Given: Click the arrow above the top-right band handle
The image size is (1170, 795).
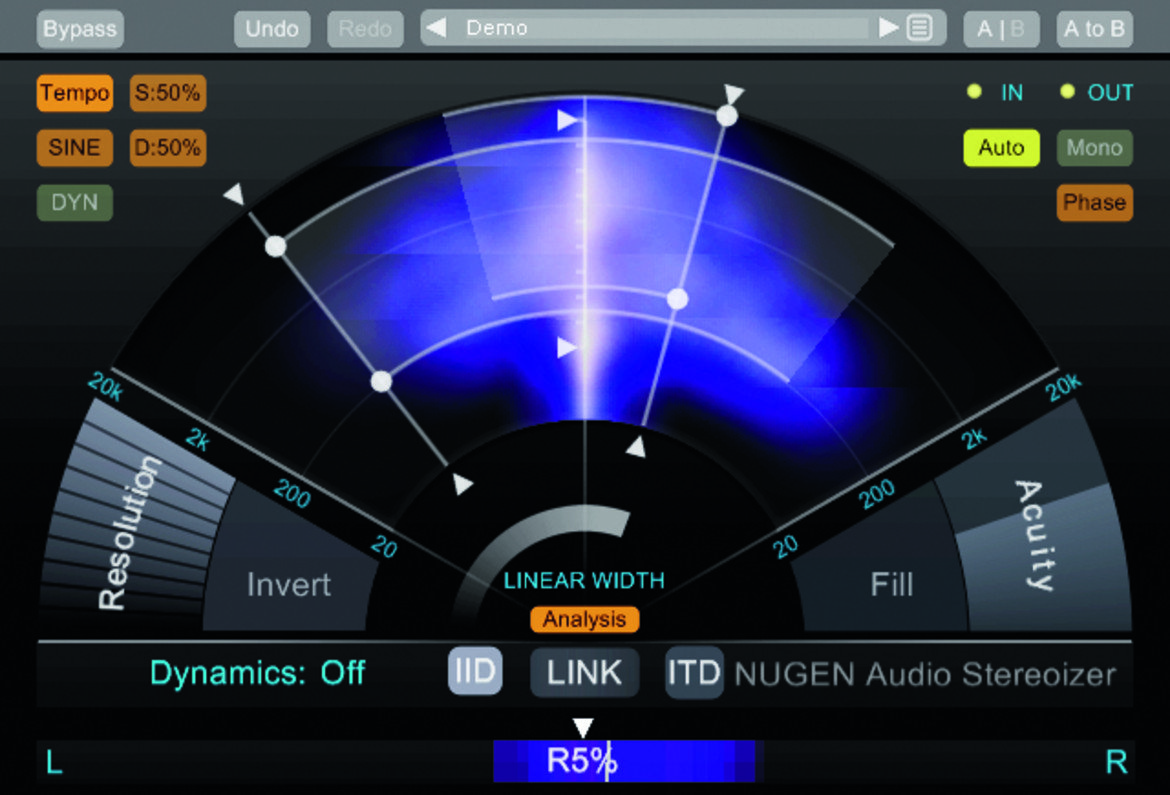Looking at the screenshot, I should (x=733, y=93).
